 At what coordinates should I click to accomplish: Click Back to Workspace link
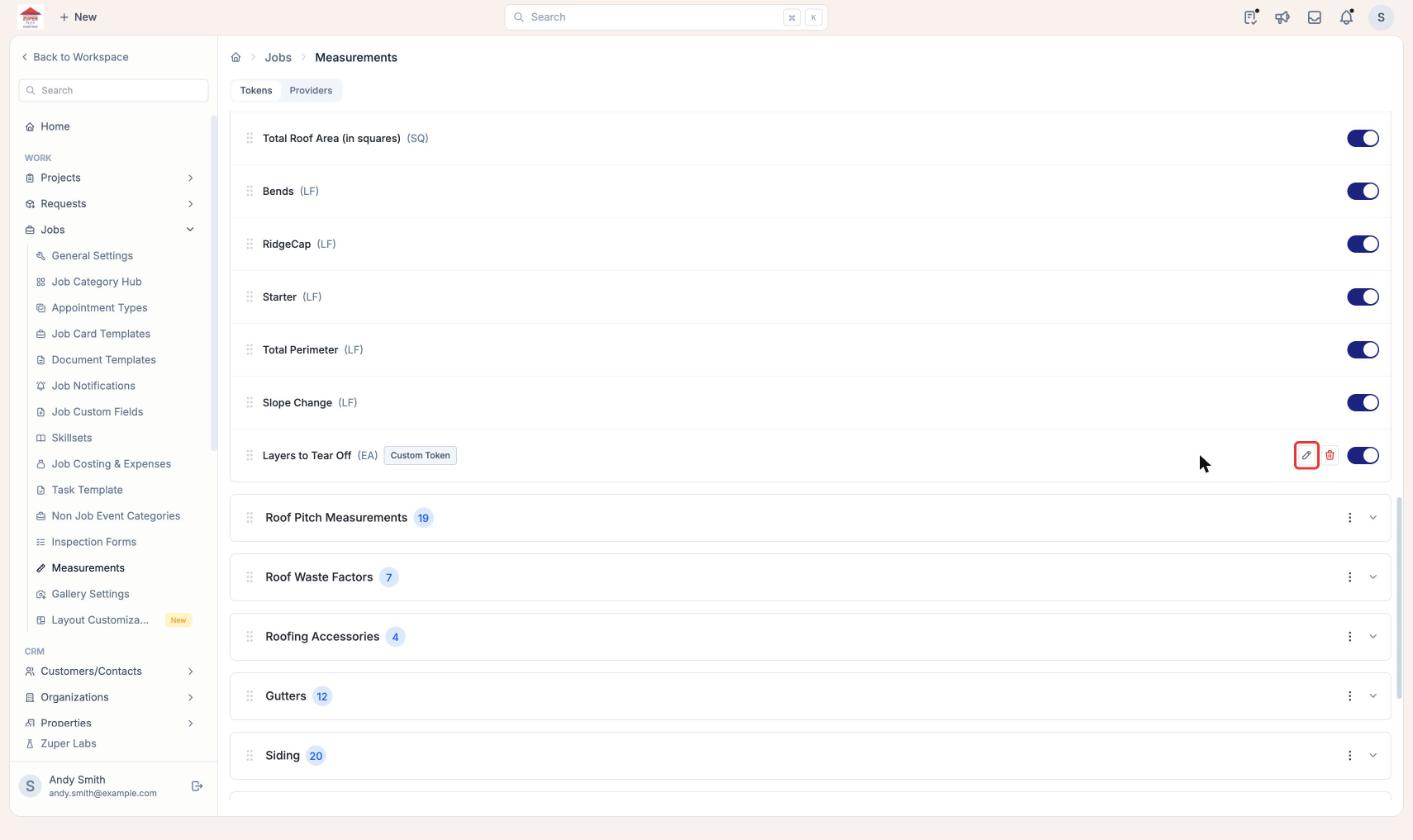tap(75, 57)
